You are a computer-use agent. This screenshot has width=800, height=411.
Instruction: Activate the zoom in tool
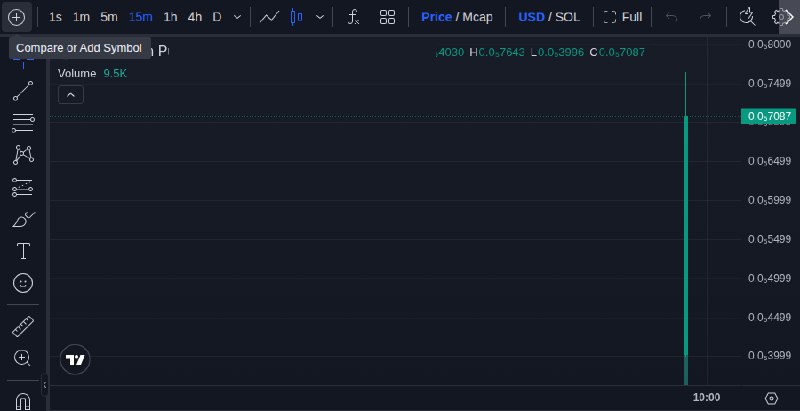[23, 358]
